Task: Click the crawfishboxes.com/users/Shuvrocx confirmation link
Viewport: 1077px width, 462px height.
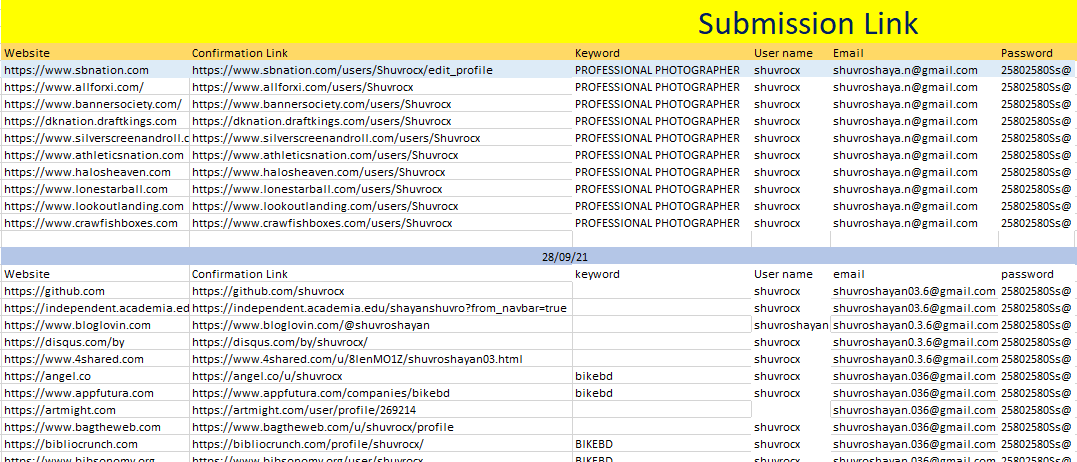Action: pos(322,223)
